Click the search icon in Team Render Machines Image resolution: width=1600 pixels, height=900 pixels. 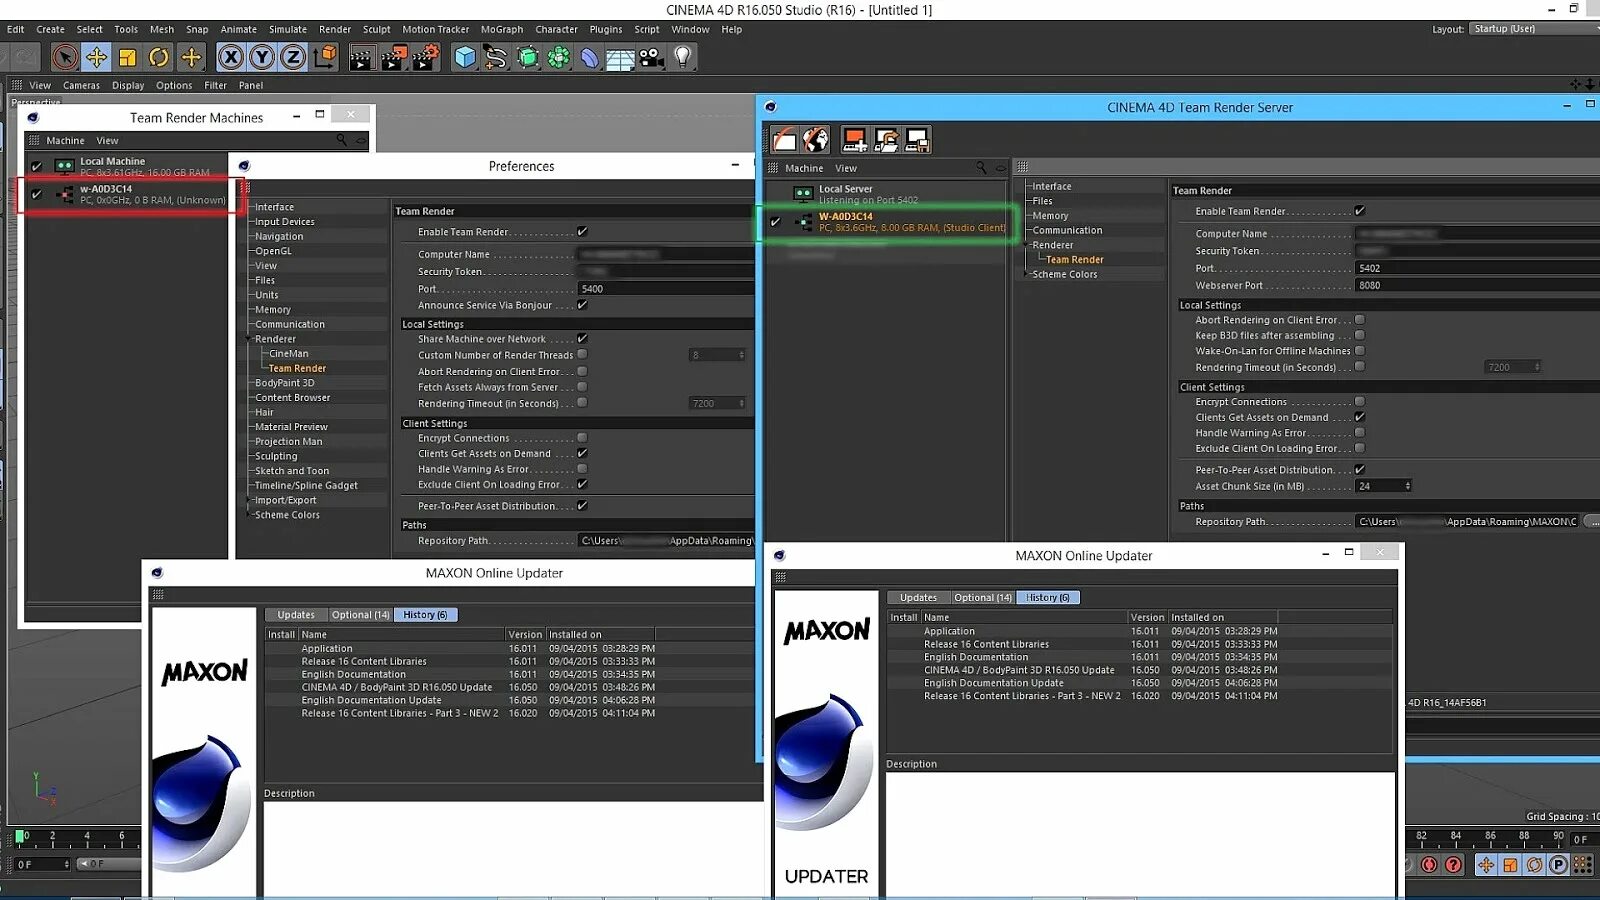click(x=342, y=140)
